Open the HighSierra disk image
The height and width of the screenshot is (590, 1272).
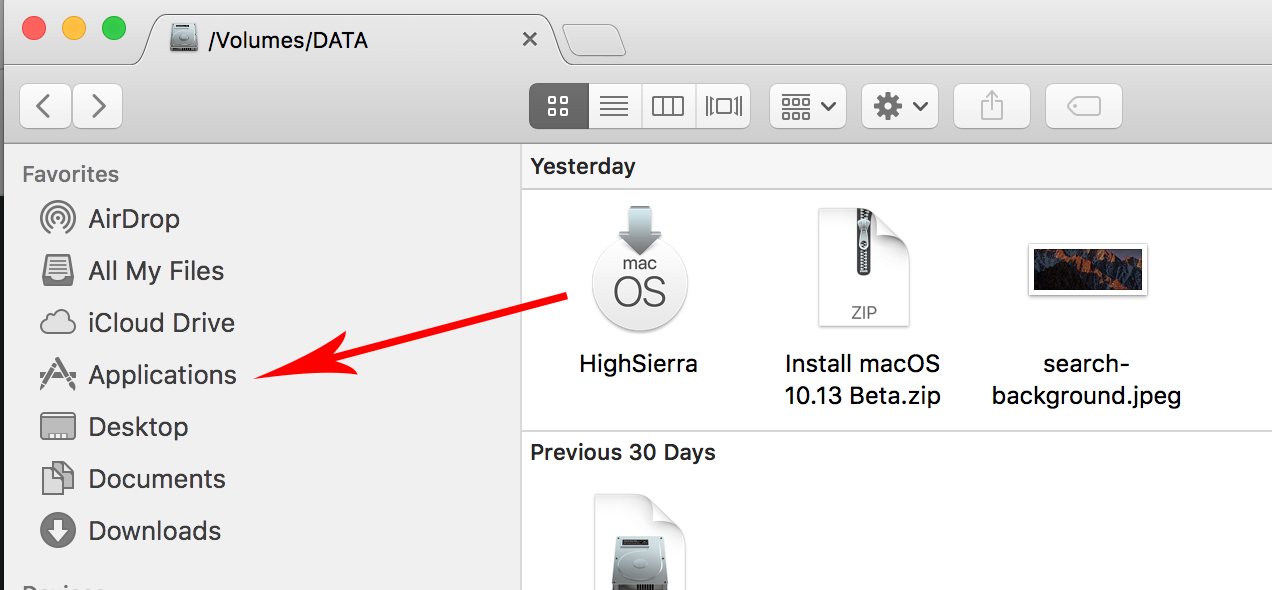coord(639,281)
